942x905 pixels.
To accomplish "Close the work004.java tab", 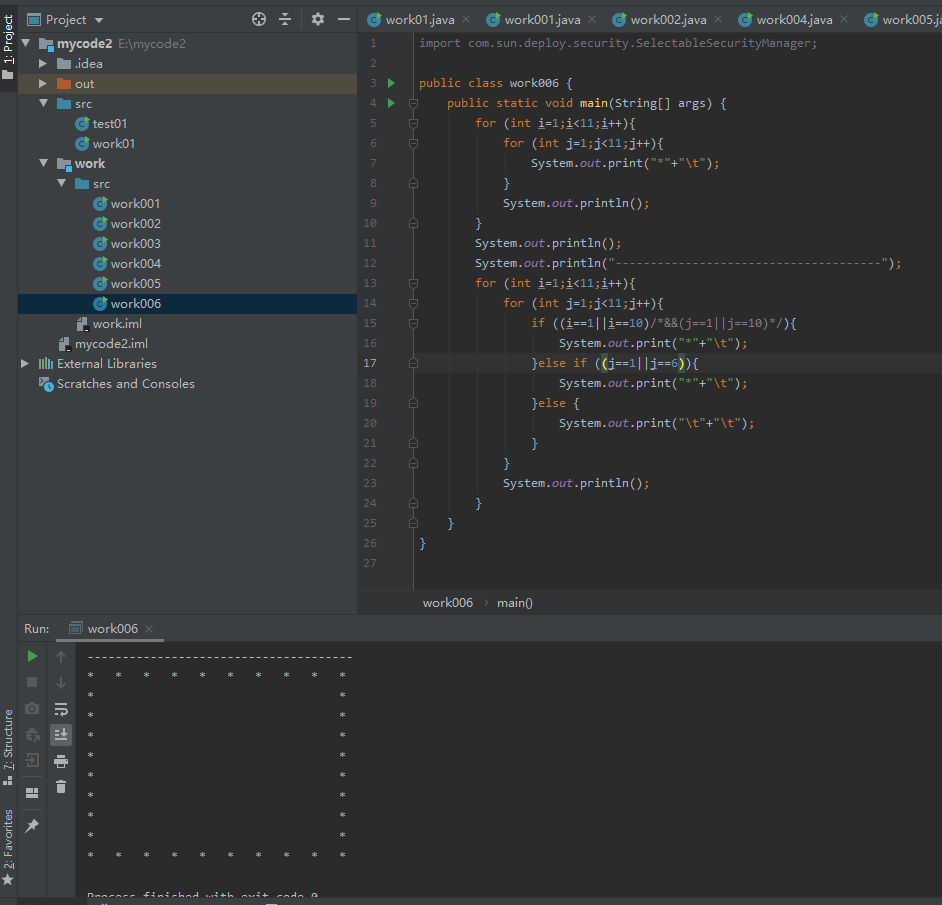I will (844, 20).
